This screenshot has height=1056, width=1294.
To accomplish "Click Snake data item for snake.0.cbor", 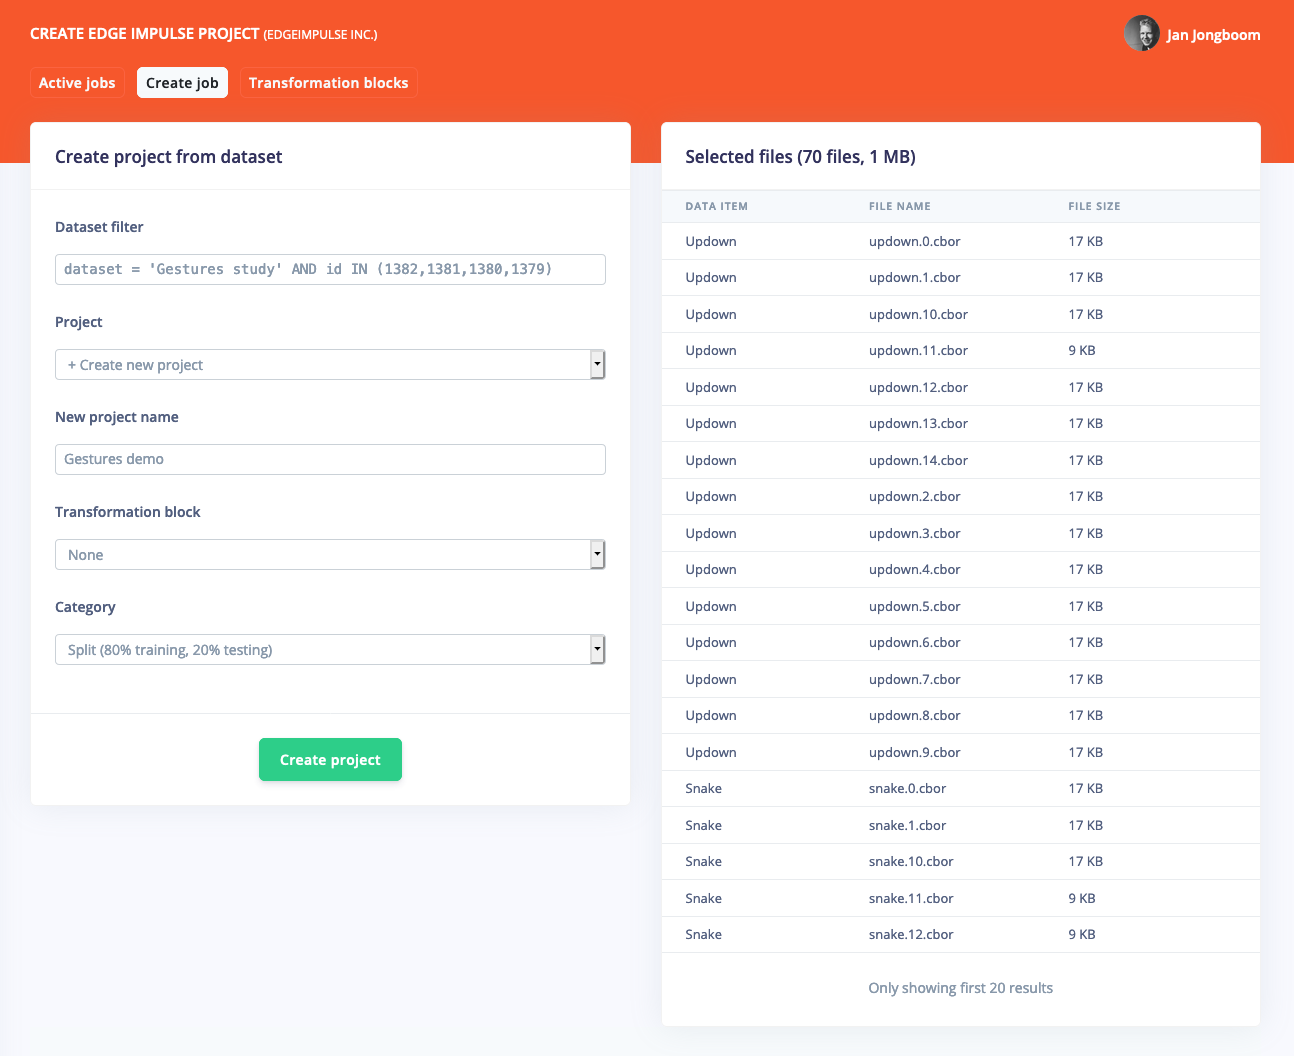I will 703,788.
